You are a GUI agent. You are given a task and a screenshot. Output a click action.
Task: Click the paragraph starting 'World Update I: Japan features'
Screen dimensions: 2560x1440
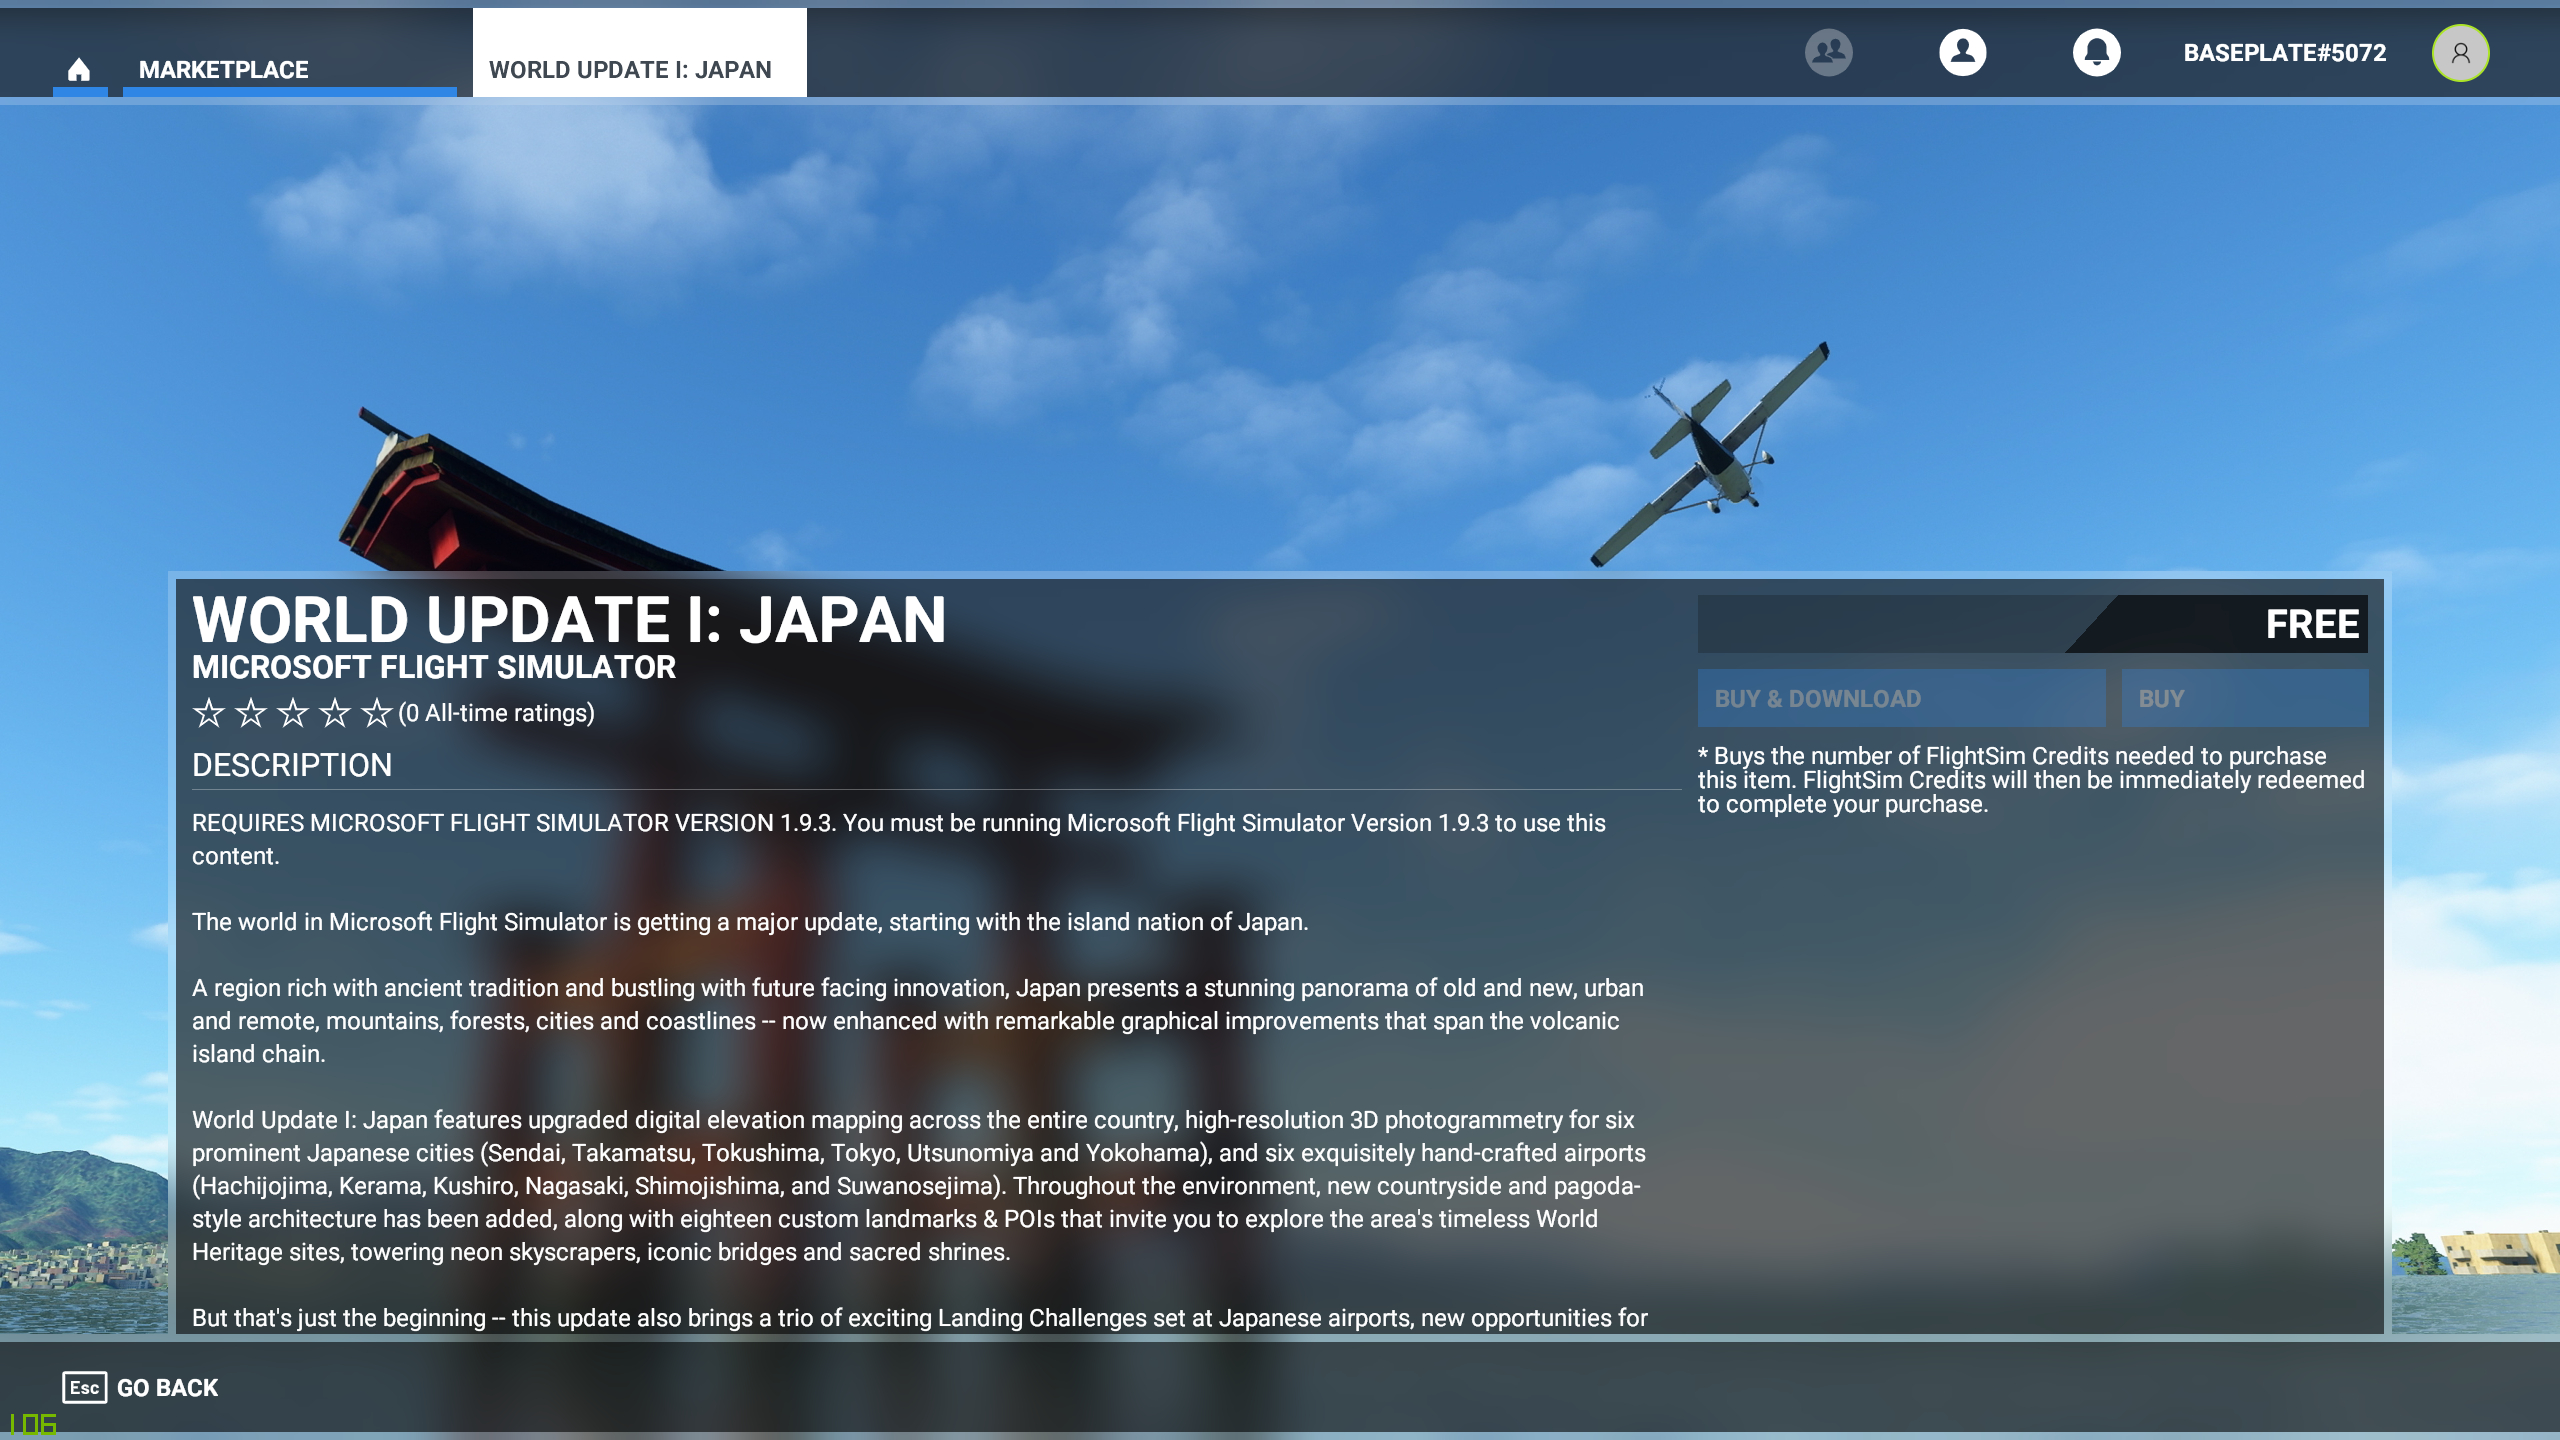[919, 1185]
